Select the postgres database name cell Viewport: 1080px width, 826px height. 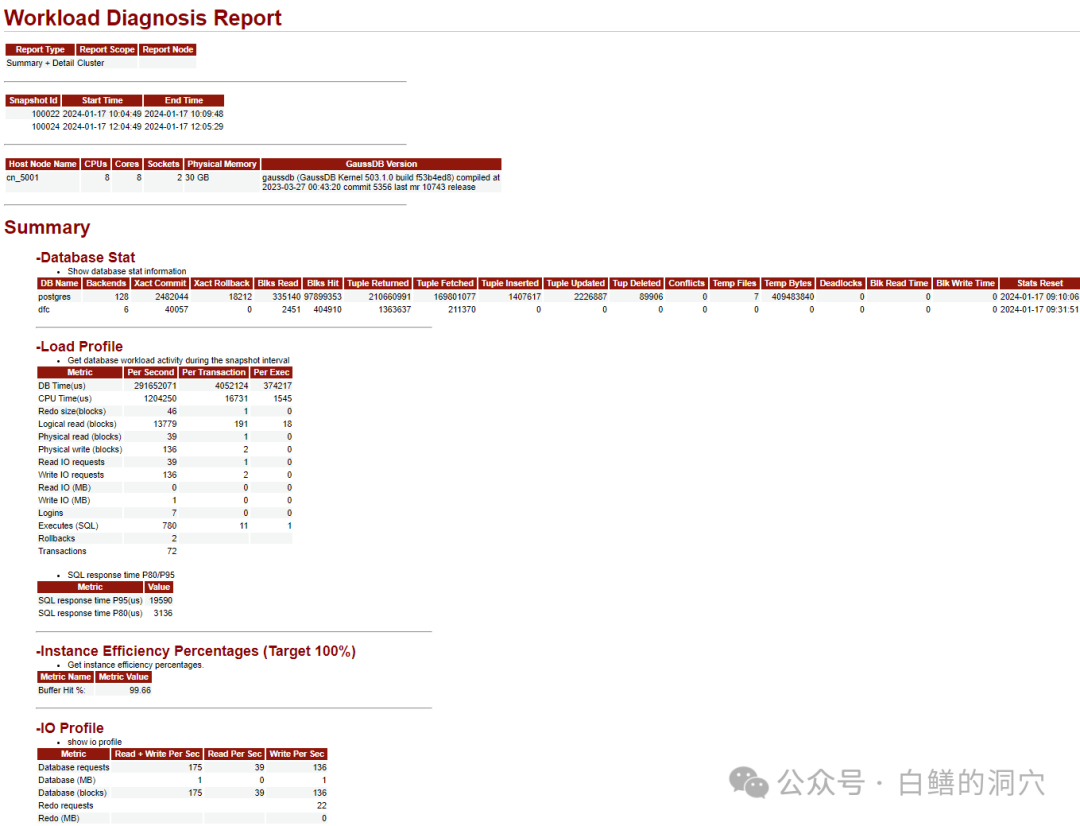click(x=54, y=297)
